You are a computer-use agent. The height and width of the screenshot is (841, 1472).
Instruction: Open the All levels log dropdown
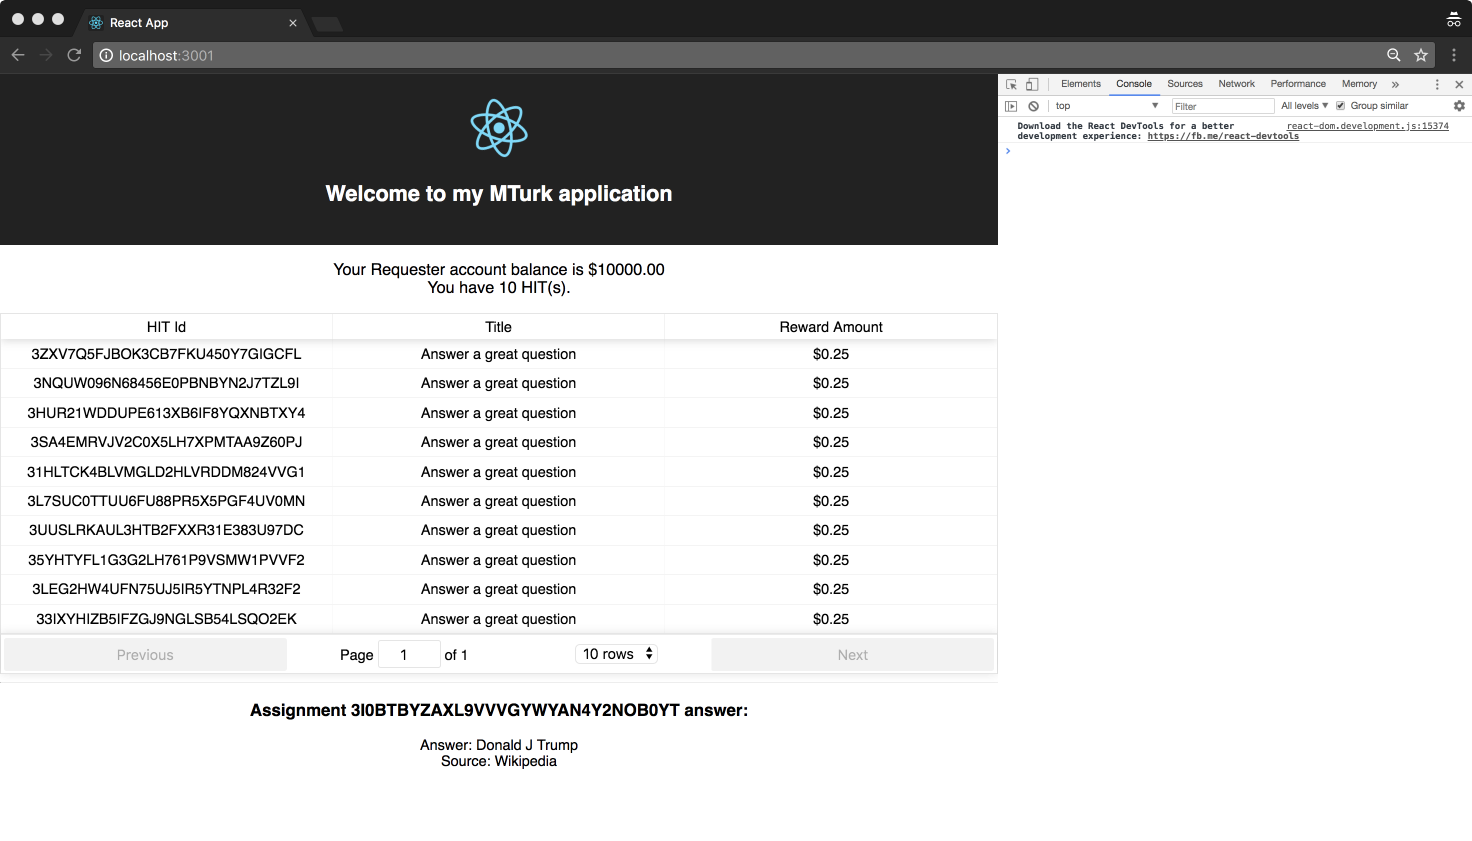coord(1304,106)
